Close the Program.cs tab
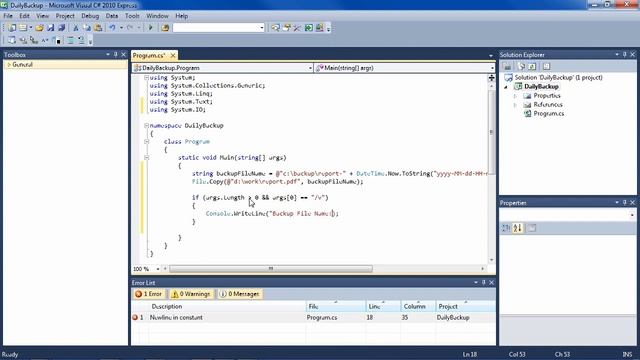The height and width of the screenshot is (360, 640). coord(173,55)
